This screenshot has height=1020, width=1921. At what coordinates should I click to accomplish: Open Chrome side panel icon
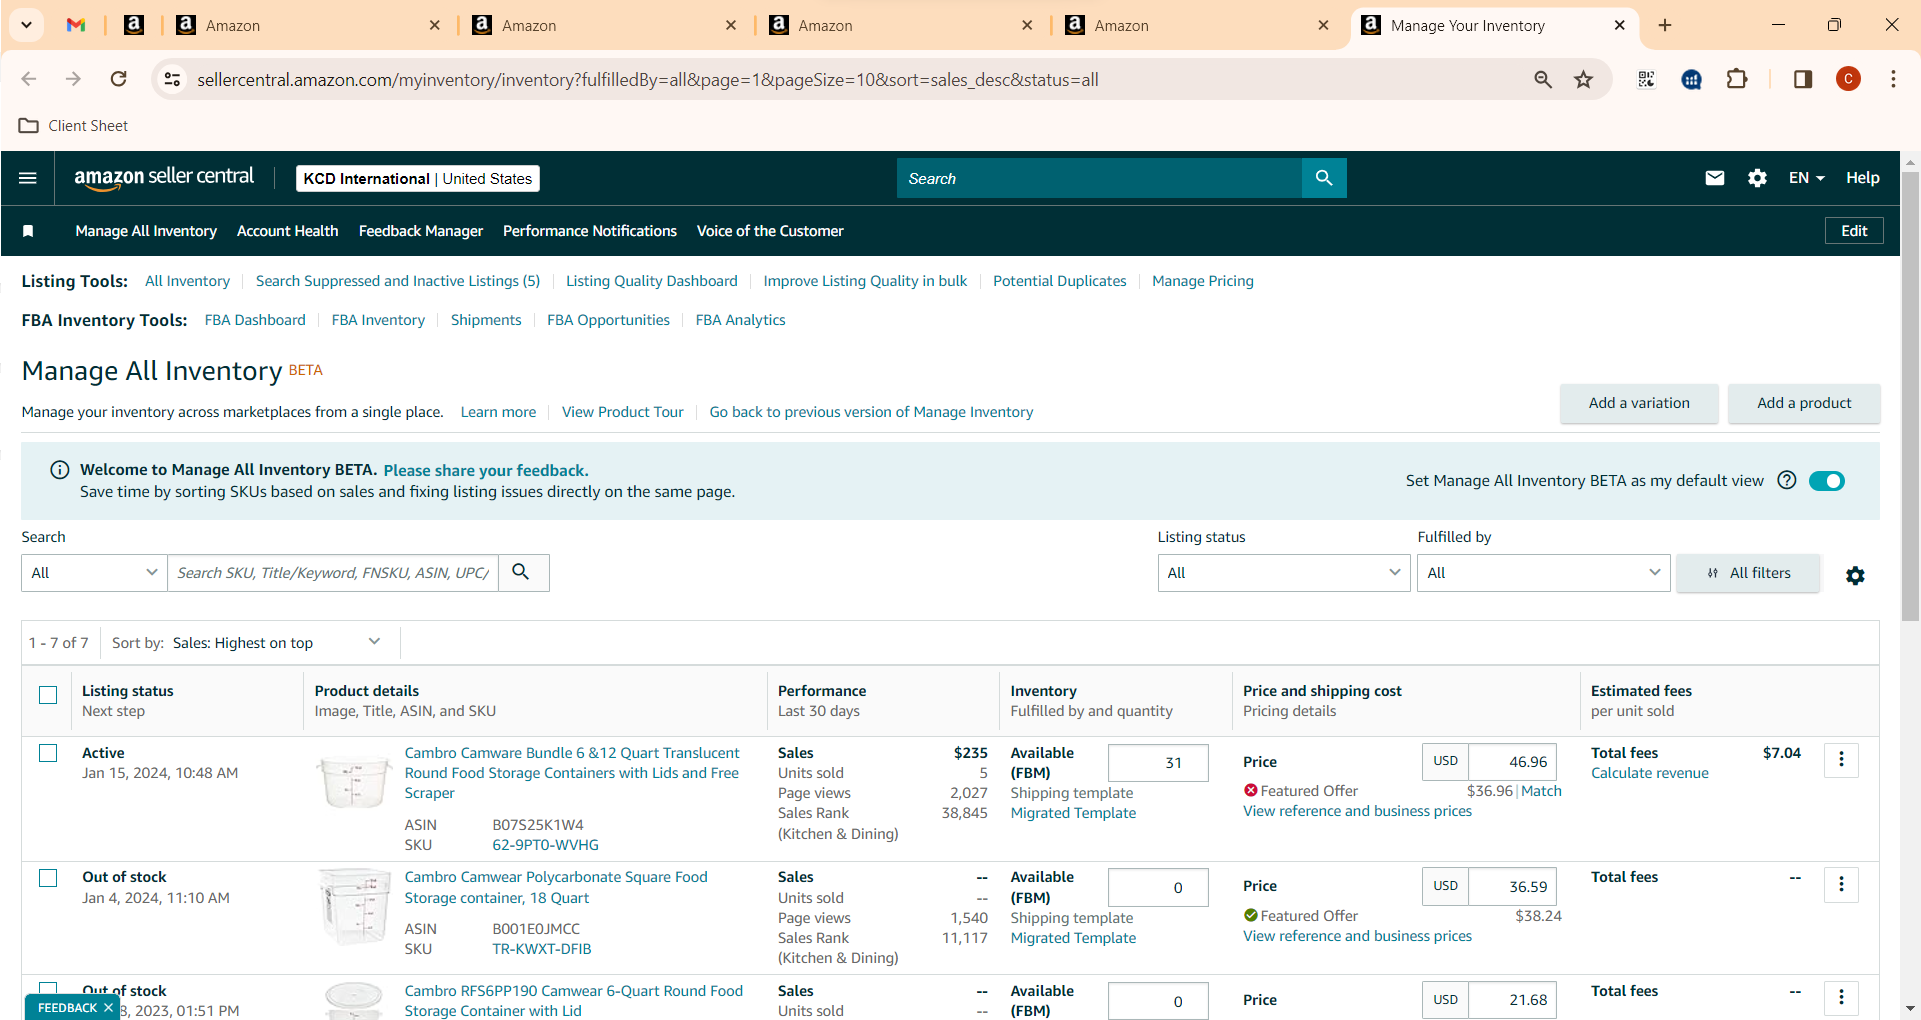click(1803, 79)
